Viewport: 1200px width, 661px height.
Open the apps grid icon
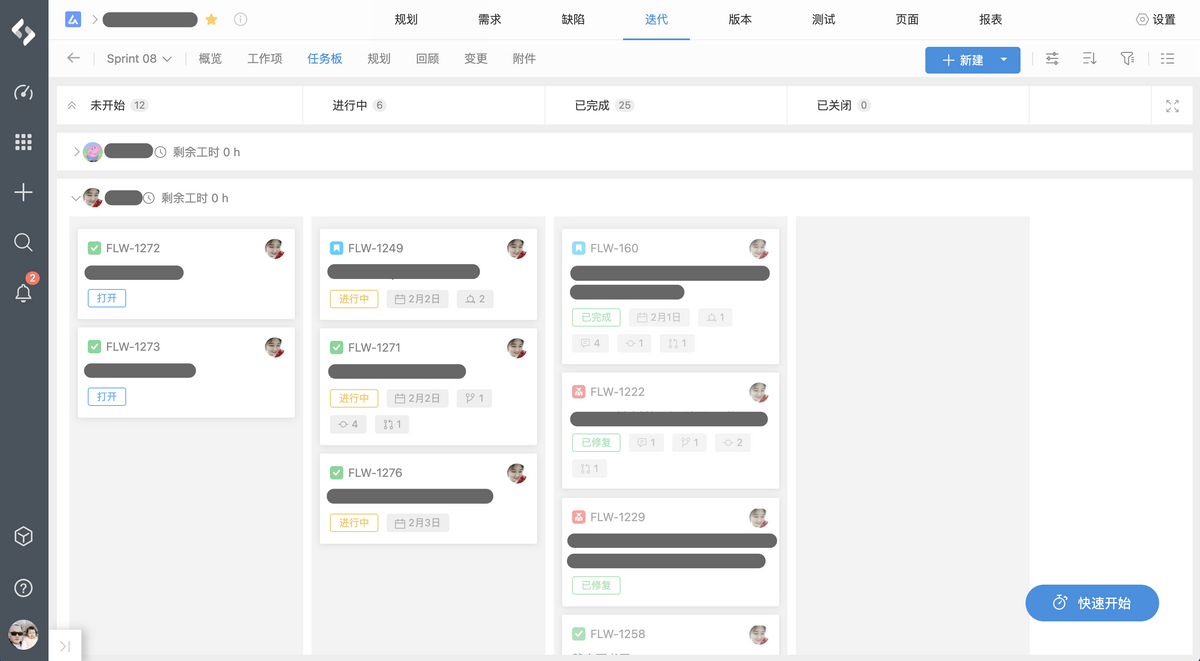[23, 142]
